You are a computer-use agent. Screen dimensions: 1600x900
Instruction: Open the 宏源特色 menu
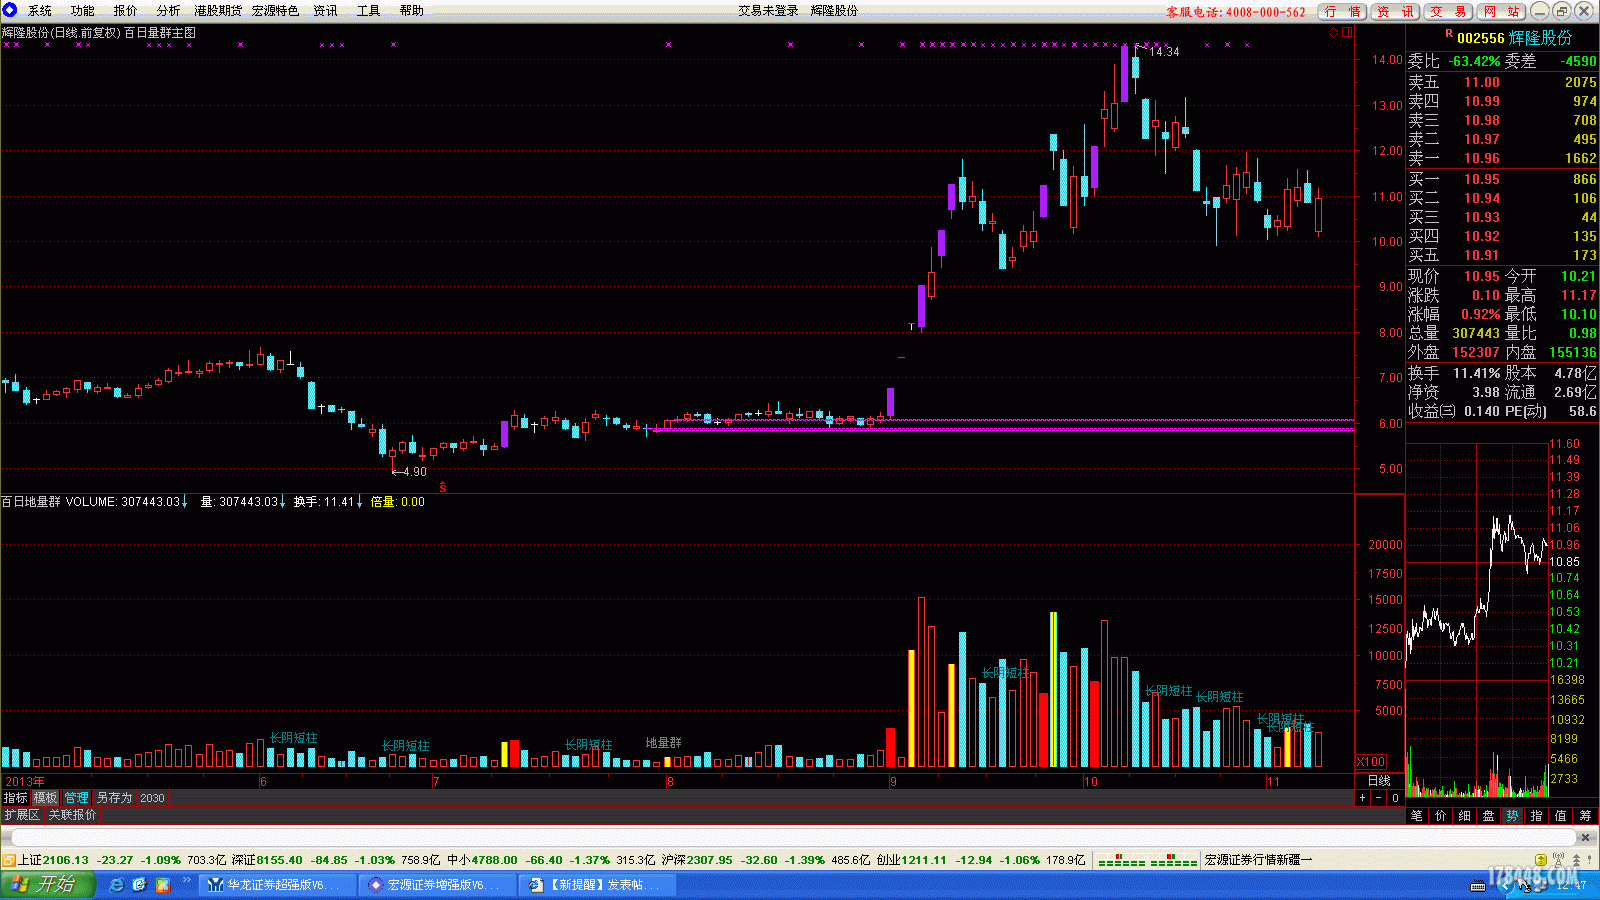click(275, 10)
